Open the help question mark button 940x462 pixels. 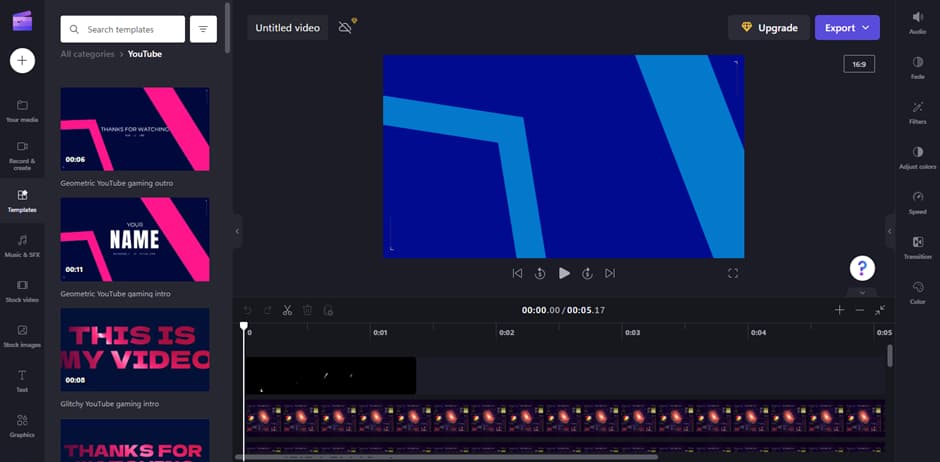click(x=862, y=268)
